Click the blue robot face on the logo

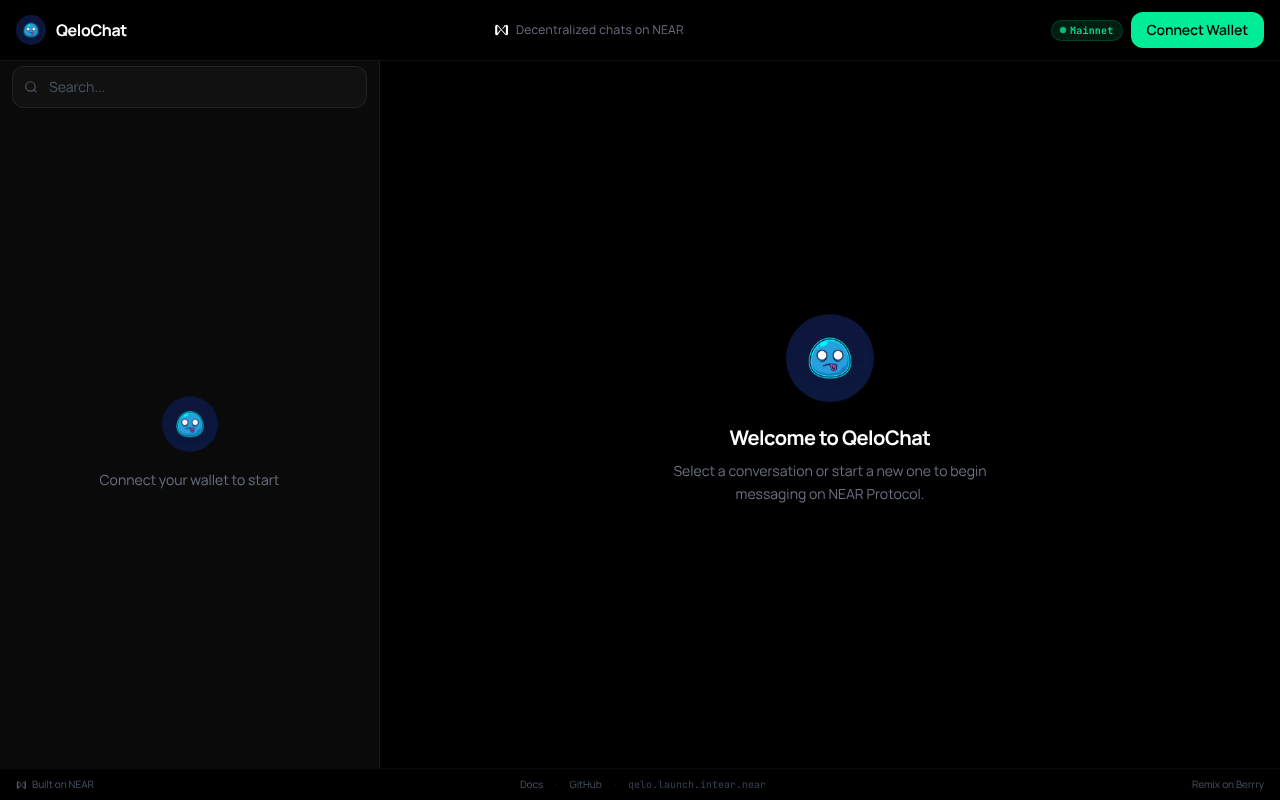(30, 30)
